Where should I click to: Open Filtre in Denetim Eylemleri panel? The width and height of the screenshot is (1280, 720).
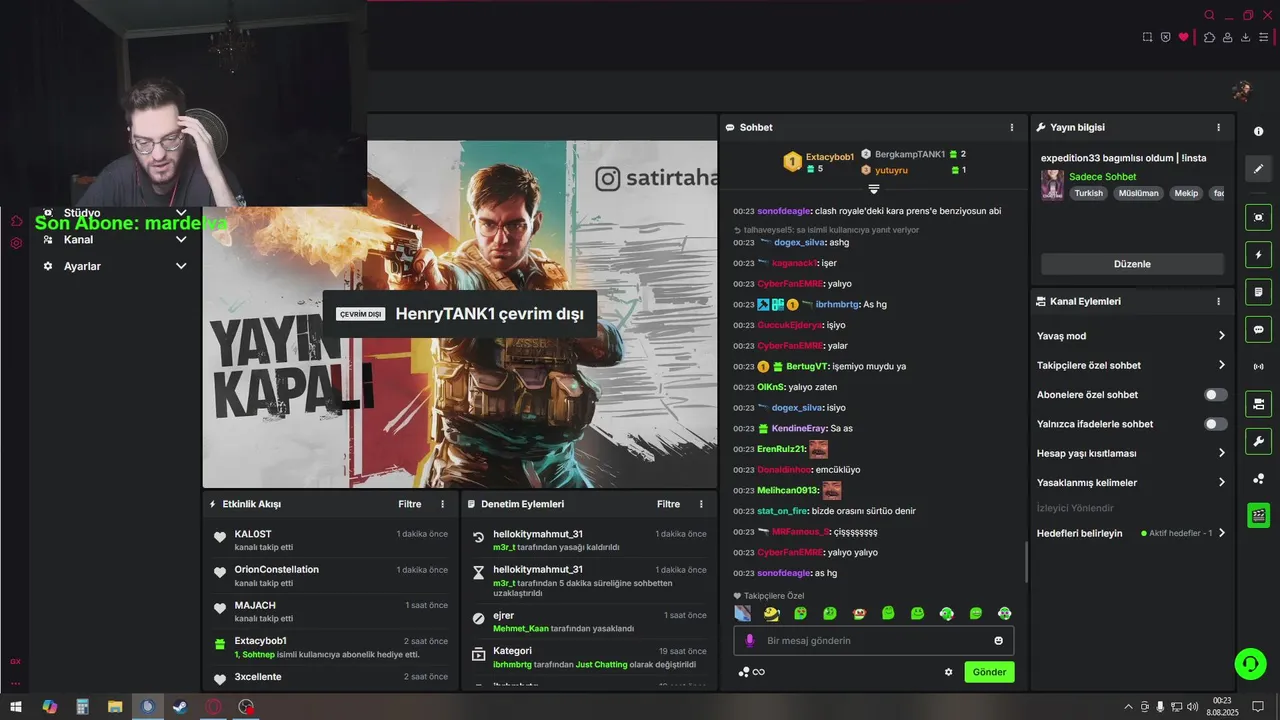click(668, 504)
